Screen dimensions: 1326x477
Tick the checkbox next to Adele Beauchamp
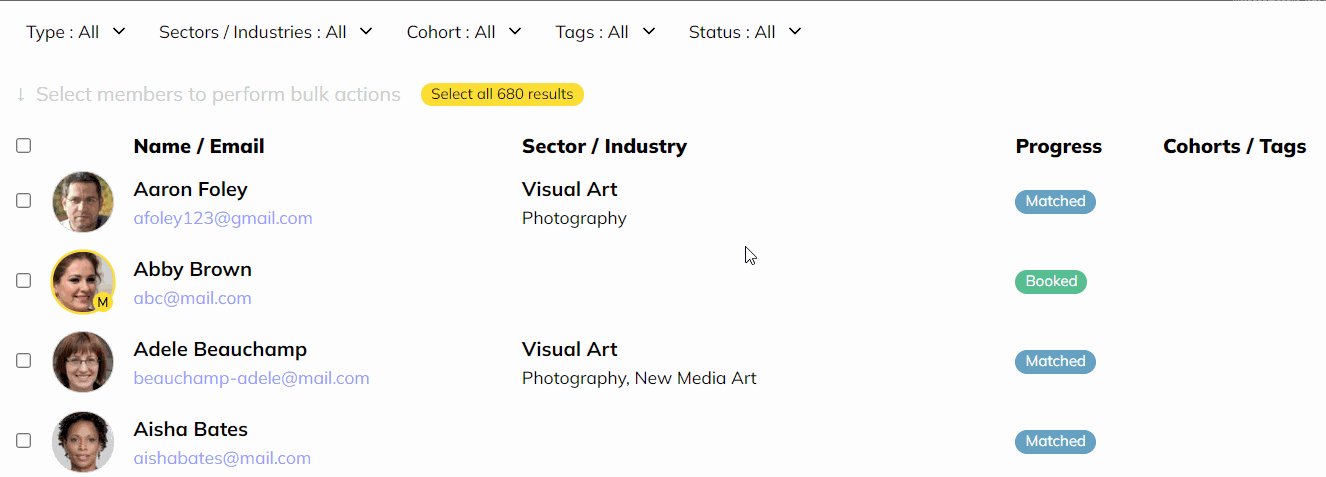24,361
